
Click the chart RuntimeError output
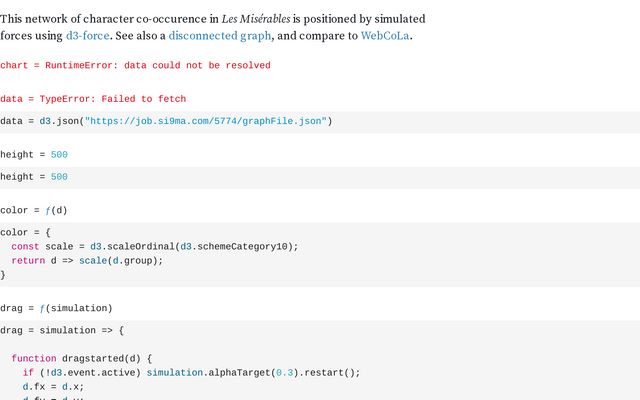point(135,65)
